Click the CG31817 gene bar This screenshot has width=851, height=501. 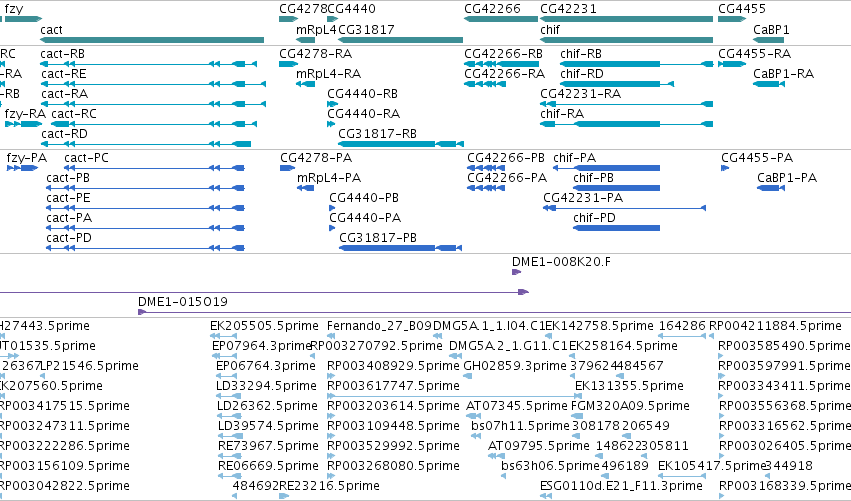(401, 40)
